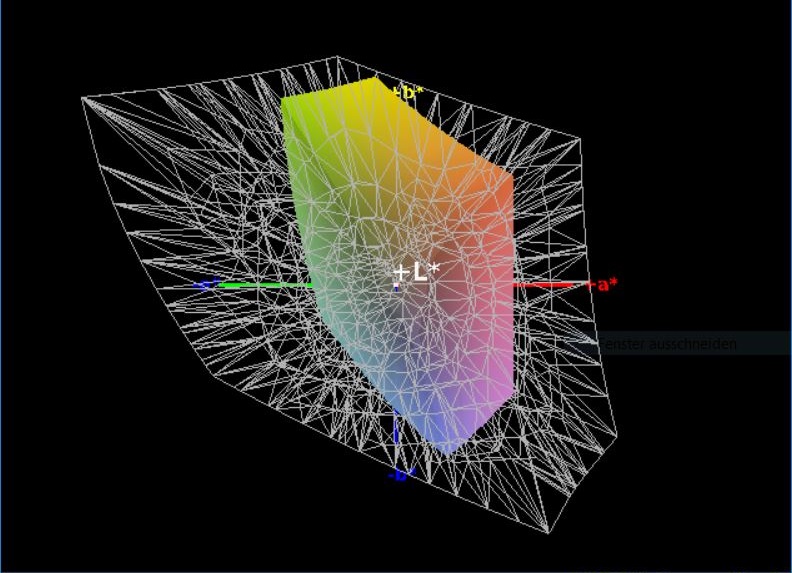This screenshot has width=792, height=573.
Task: Click the +L* axis label at center
Action: click(416, 272)
